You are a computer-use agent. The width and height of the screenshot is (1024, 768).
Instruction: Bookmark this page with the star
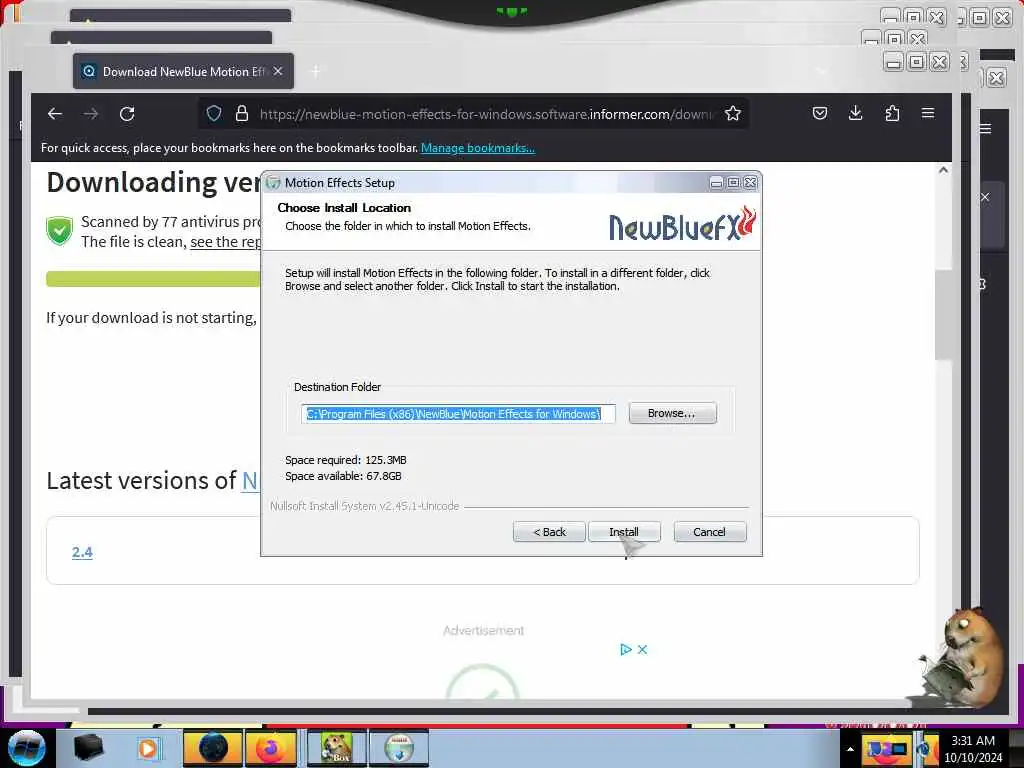pos(733,114)
